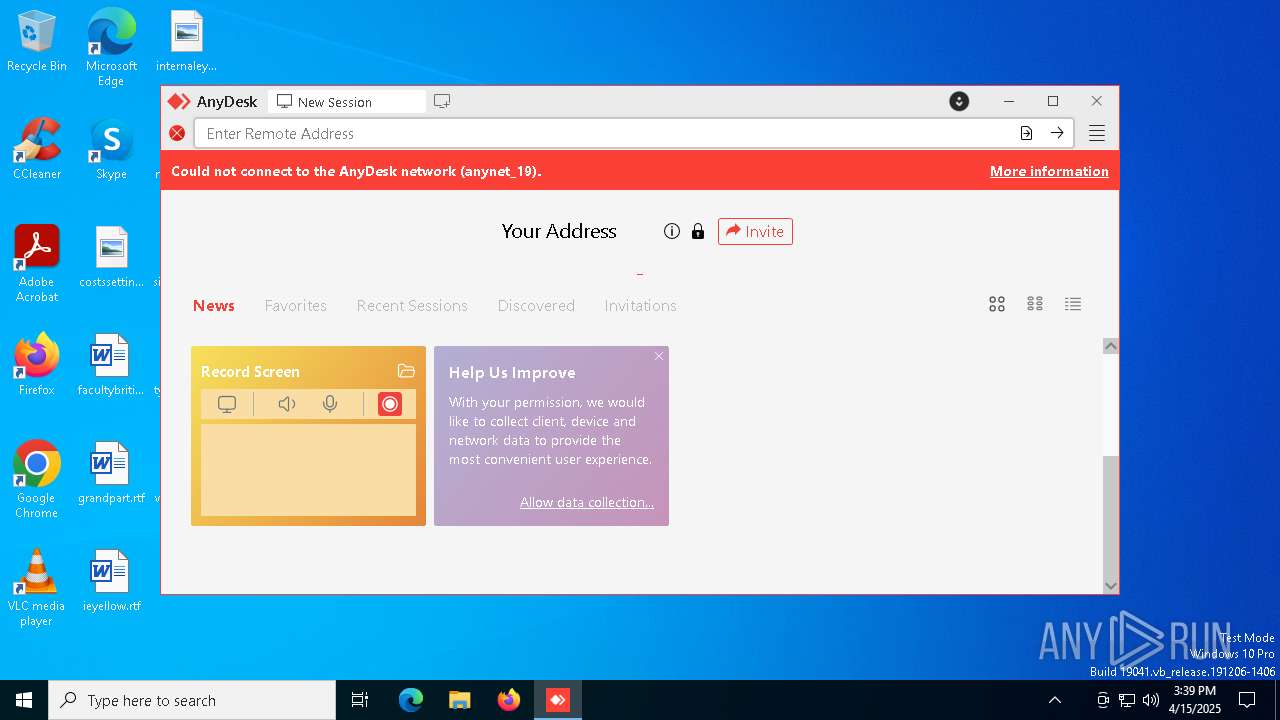
Task: Select the New Session tab
Action: pos(346,102)
